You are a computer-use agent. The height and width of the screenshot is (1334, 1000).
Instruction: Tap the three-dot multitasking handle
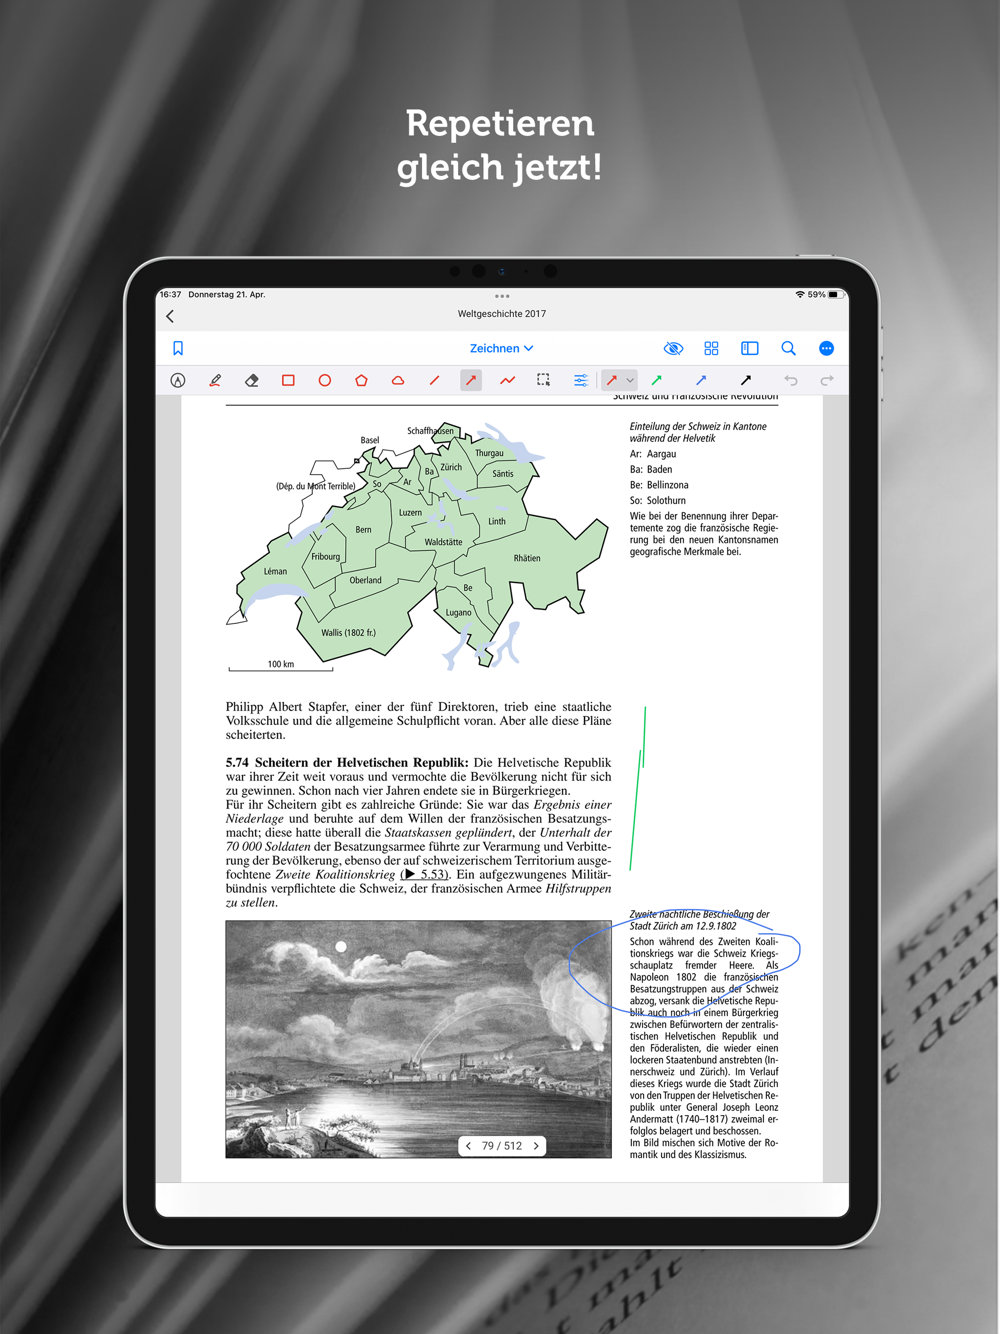click(x=502, y=296)
